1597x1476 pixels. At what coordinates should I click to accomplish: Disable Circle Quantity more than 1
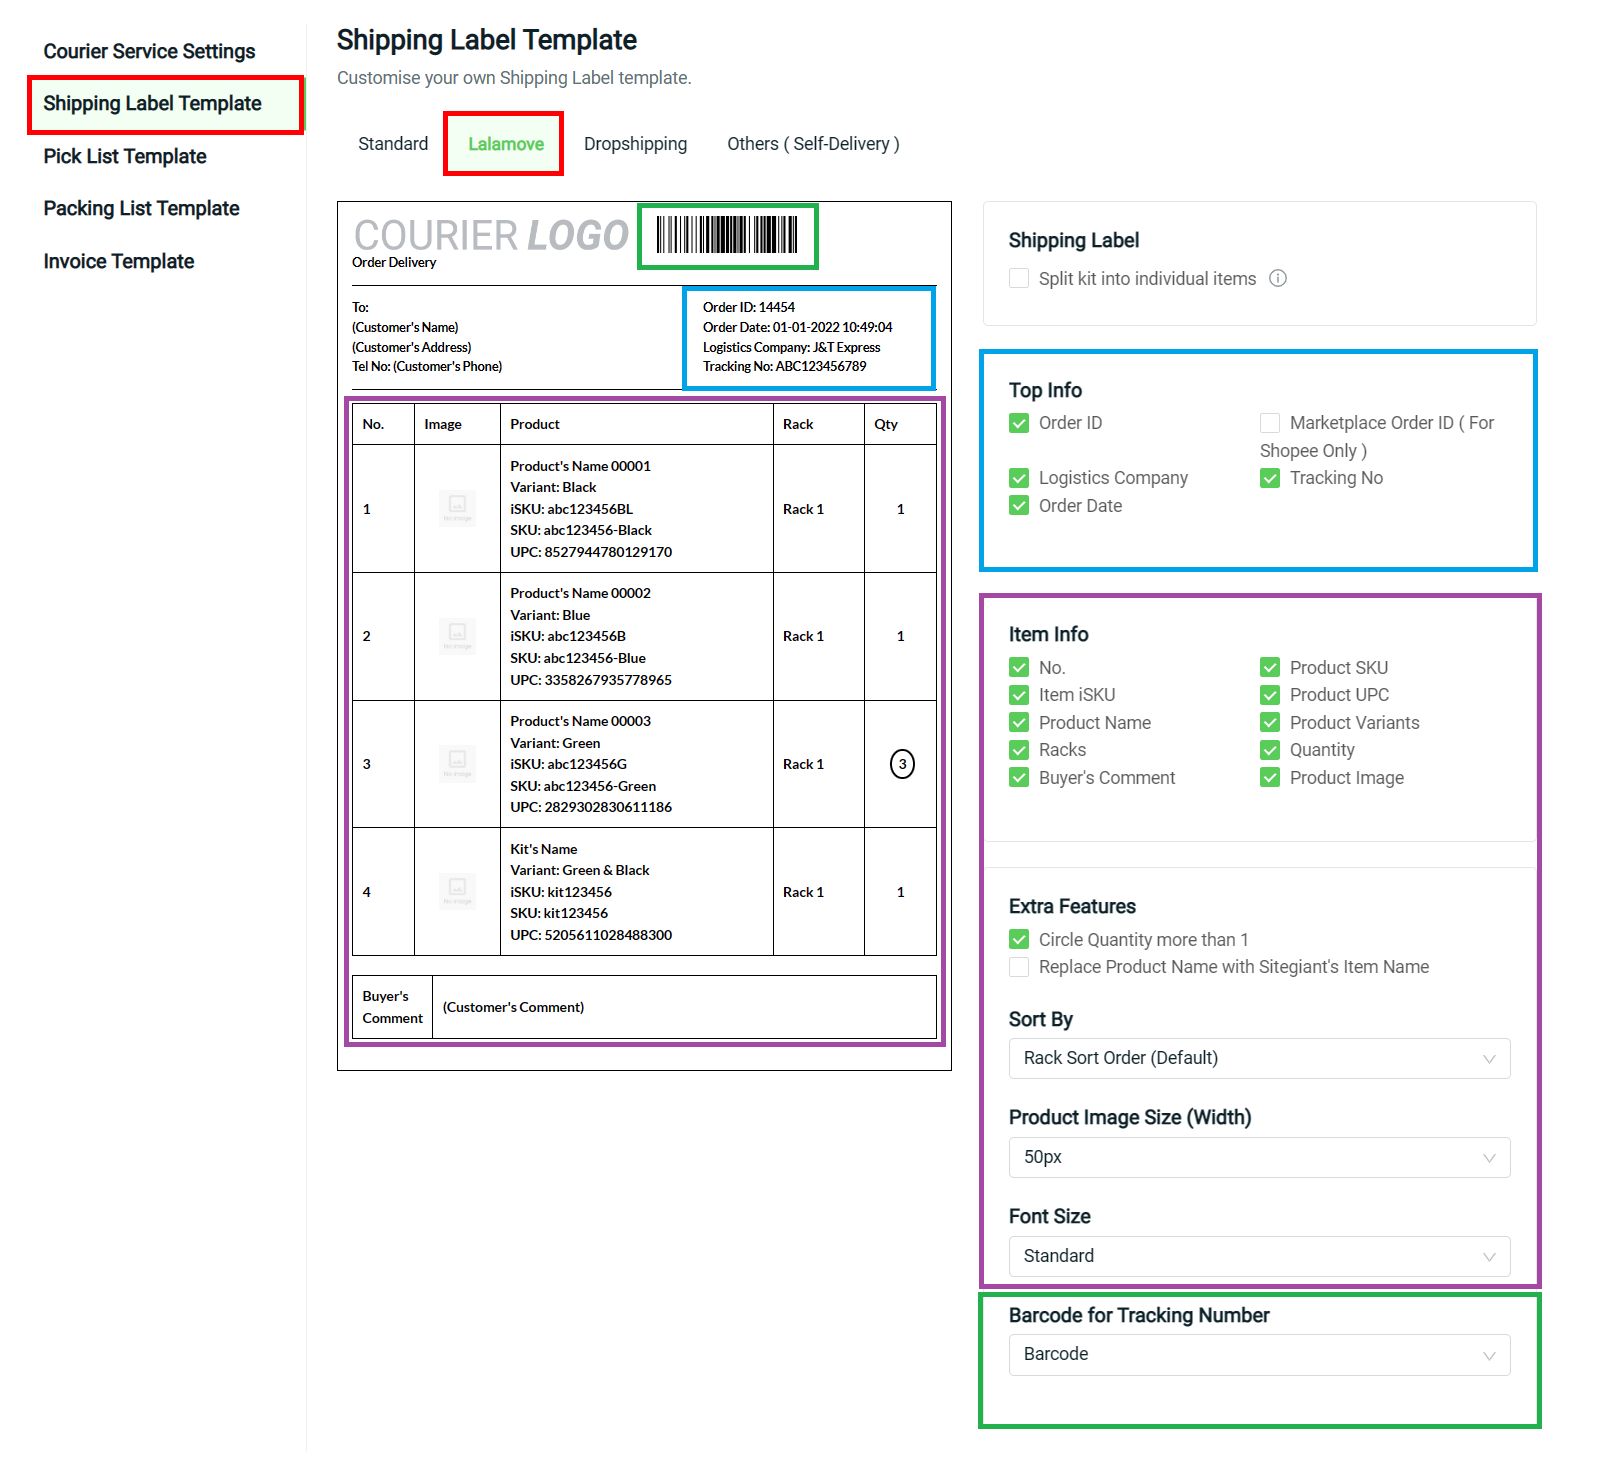pos(1019,939)
